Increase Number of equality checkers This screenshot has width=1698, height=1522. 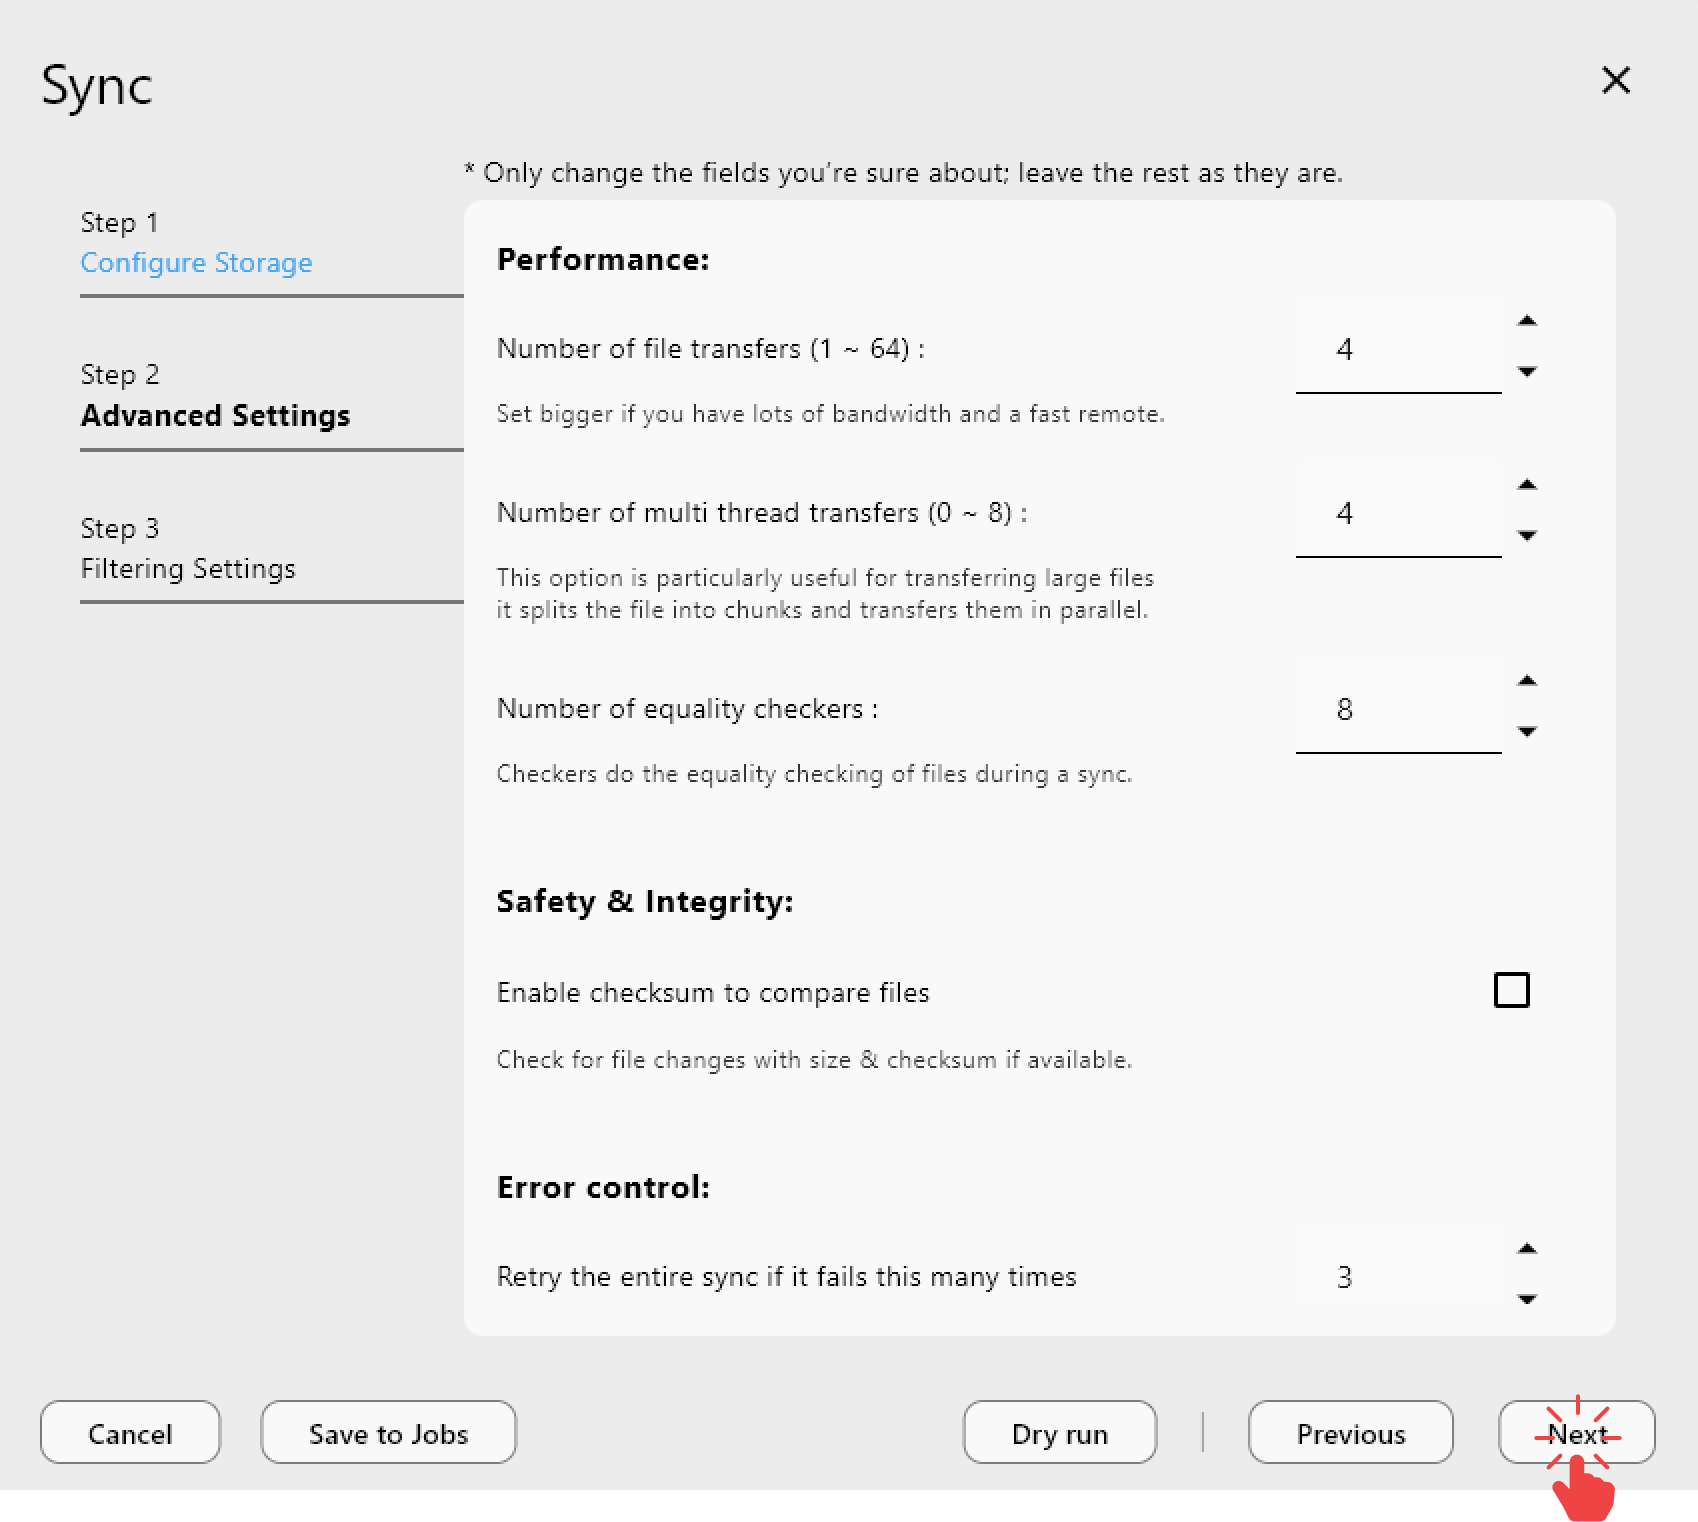1528,680
